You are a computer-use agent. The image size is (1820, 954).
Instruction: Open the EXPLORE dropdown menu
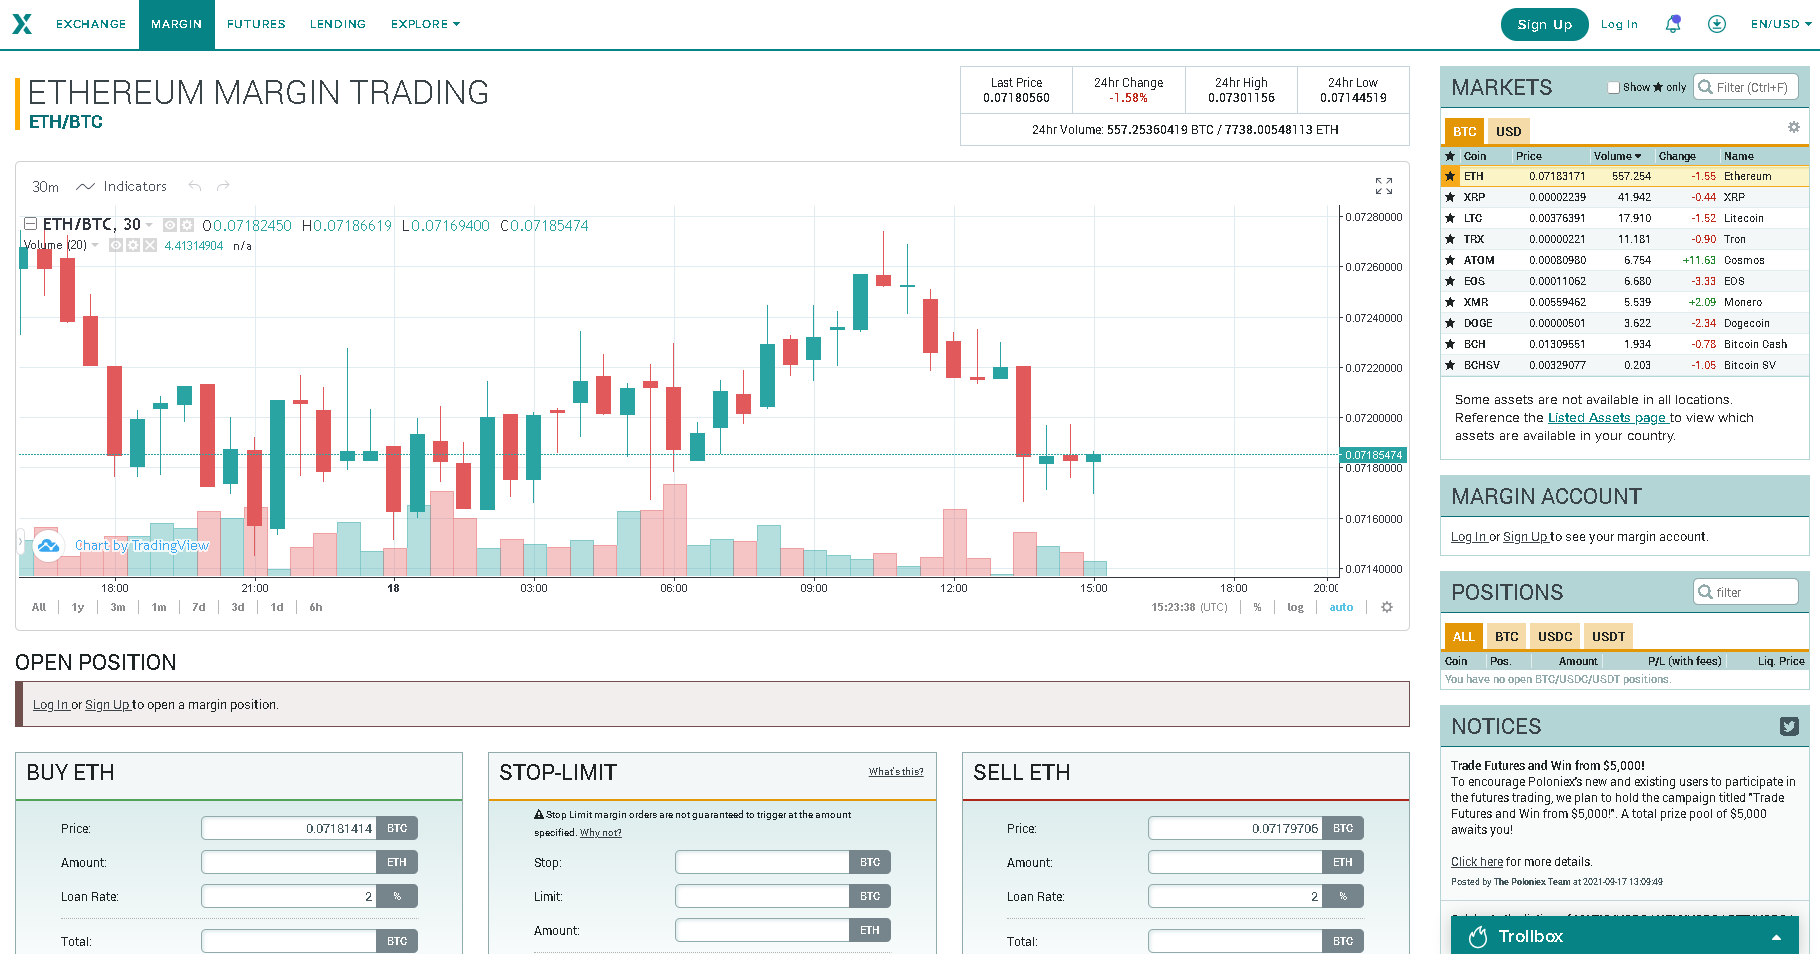coord(425,24)
